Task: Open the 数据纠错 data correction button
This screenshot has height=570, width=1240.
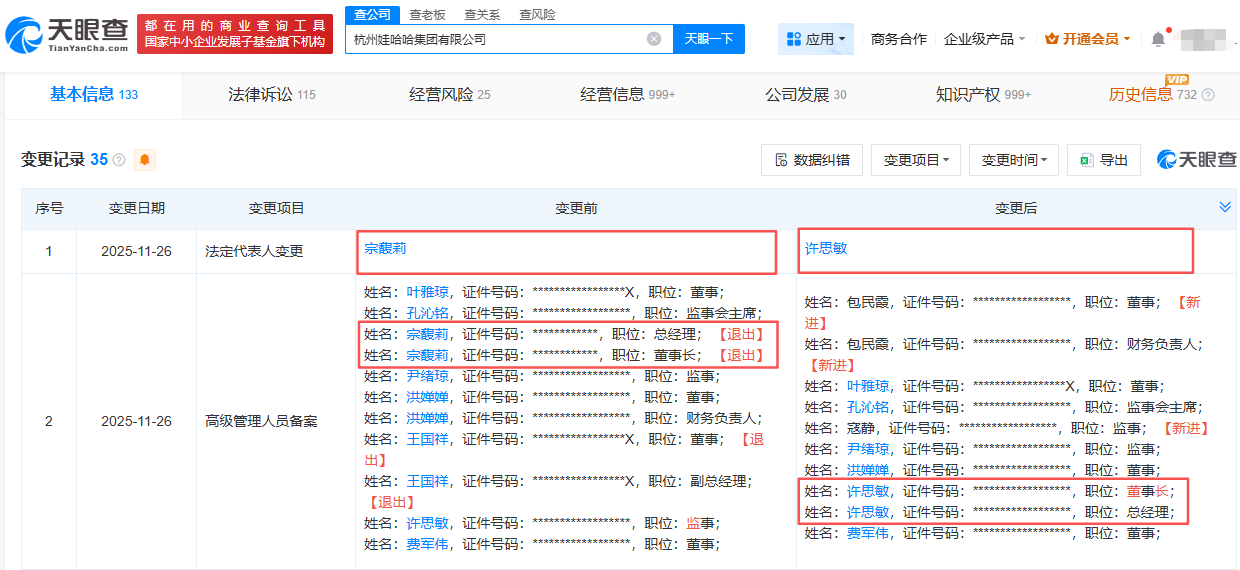Action: point(812,160)
